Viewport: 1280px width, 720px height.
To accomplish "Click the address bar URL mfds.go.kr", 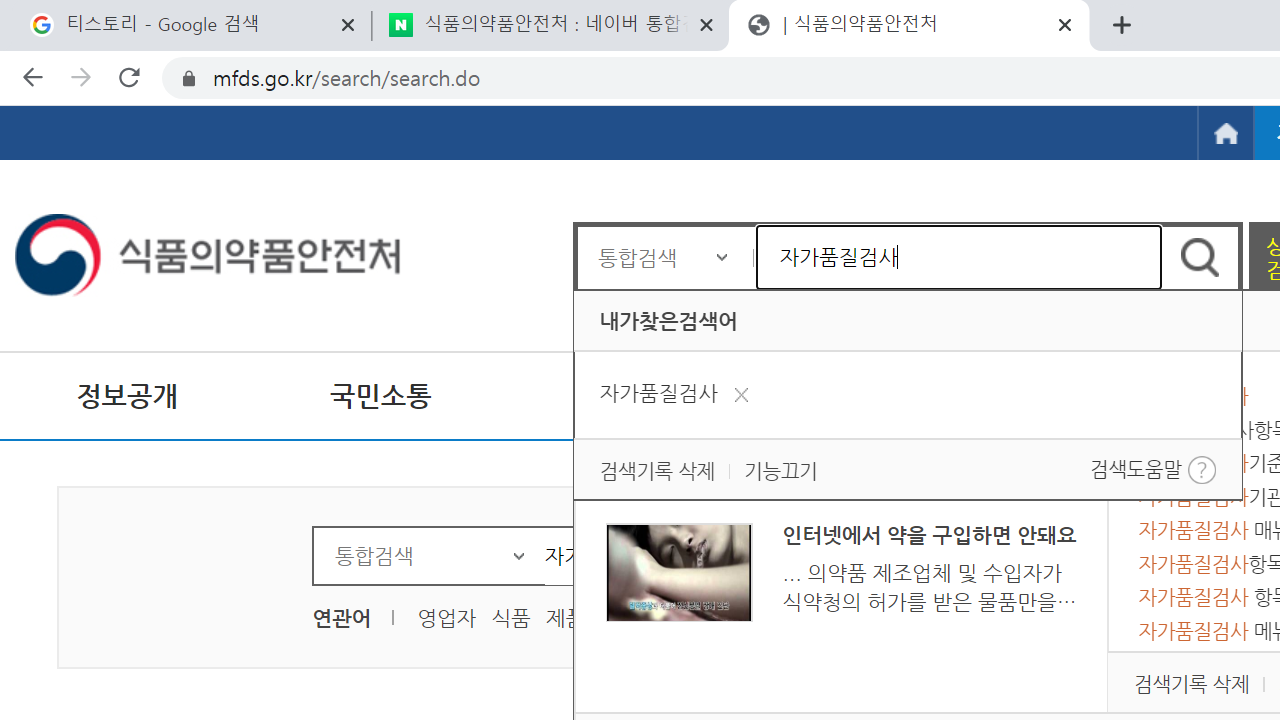I will pyautogui.click(x=347, y=79).
